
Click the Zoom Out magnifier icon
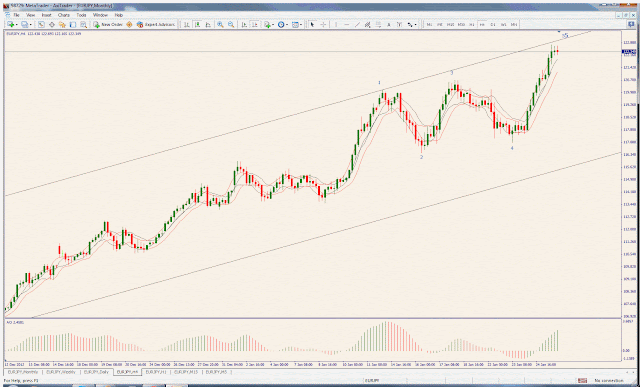(x=231, y=24)
